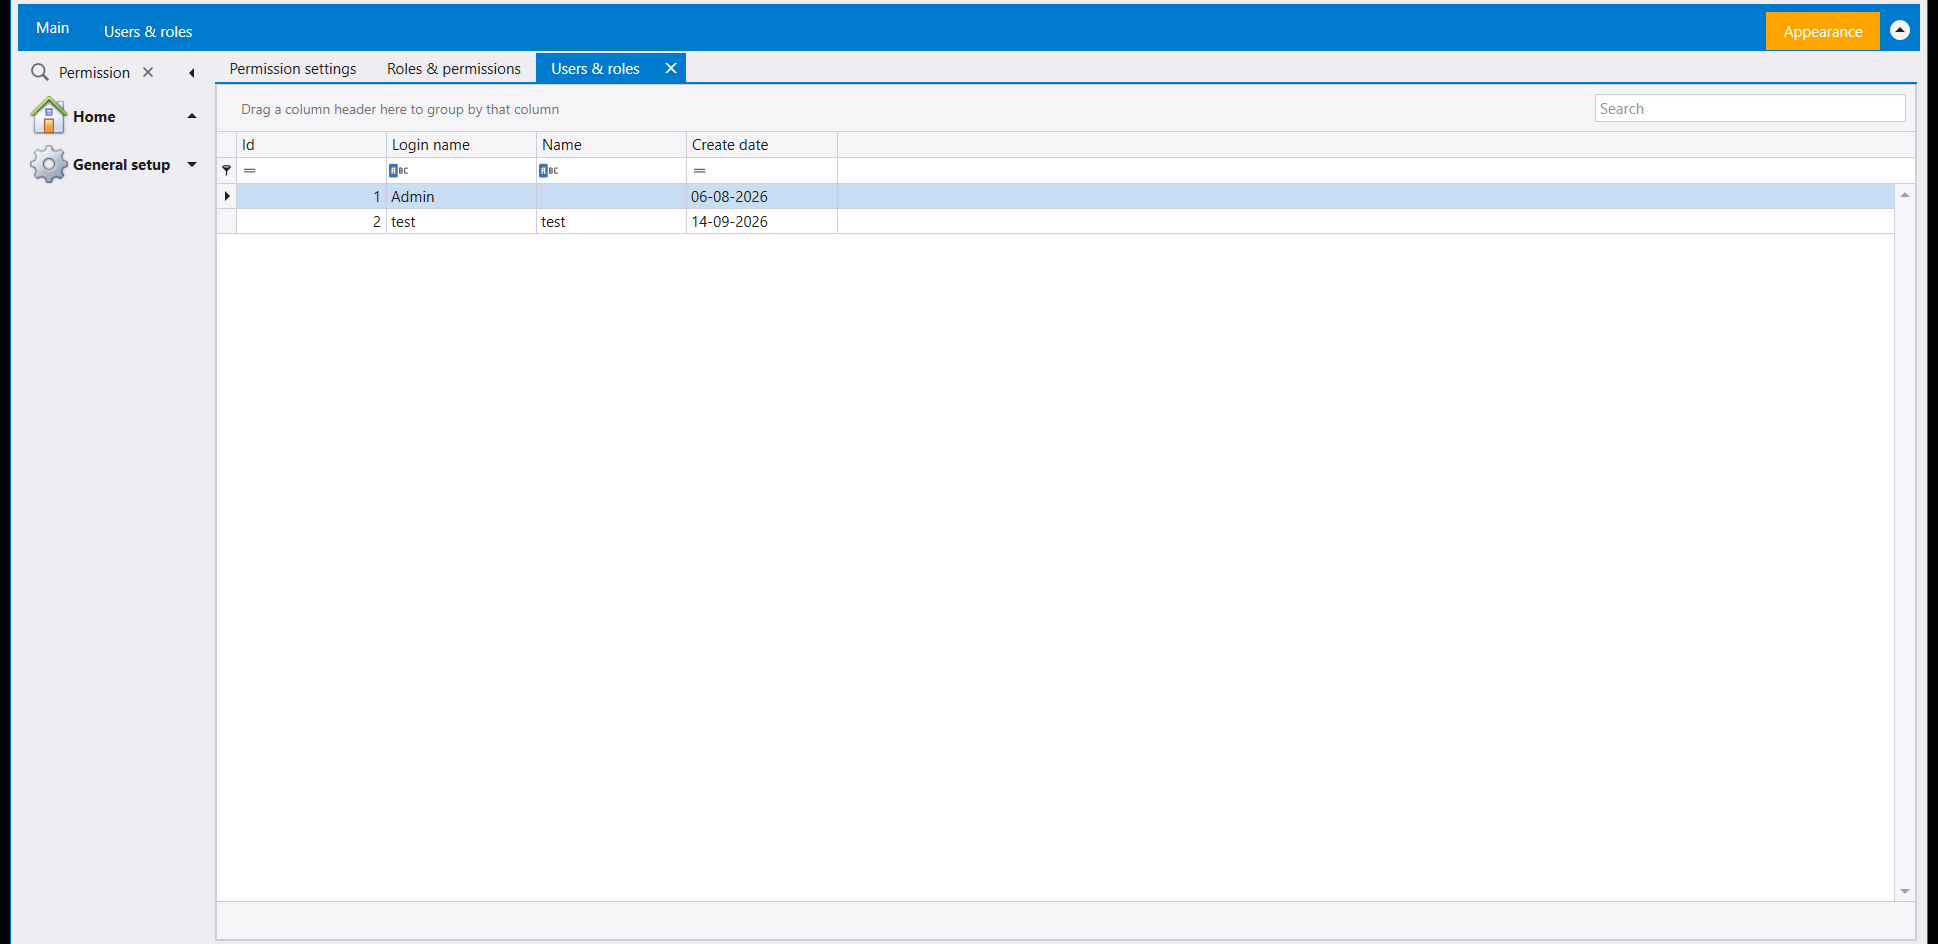
Task: Sort by the Create date column header
Action: click(x=762, y=144)
